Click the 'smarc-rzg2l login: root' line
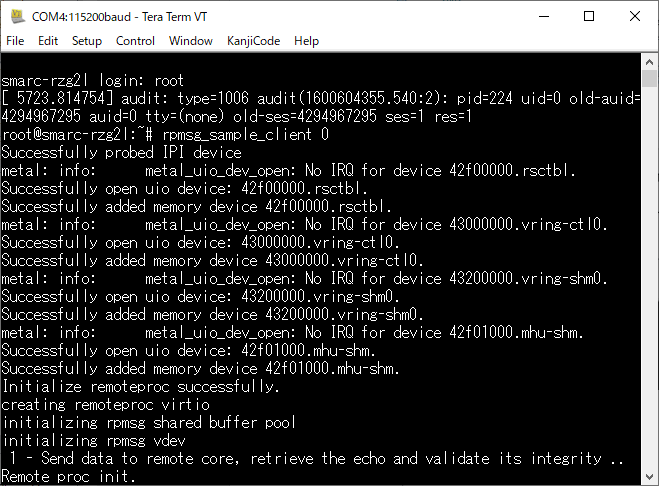Image resolution: width=659 pixels, height=486 pixels. click(x=93, y=80)
